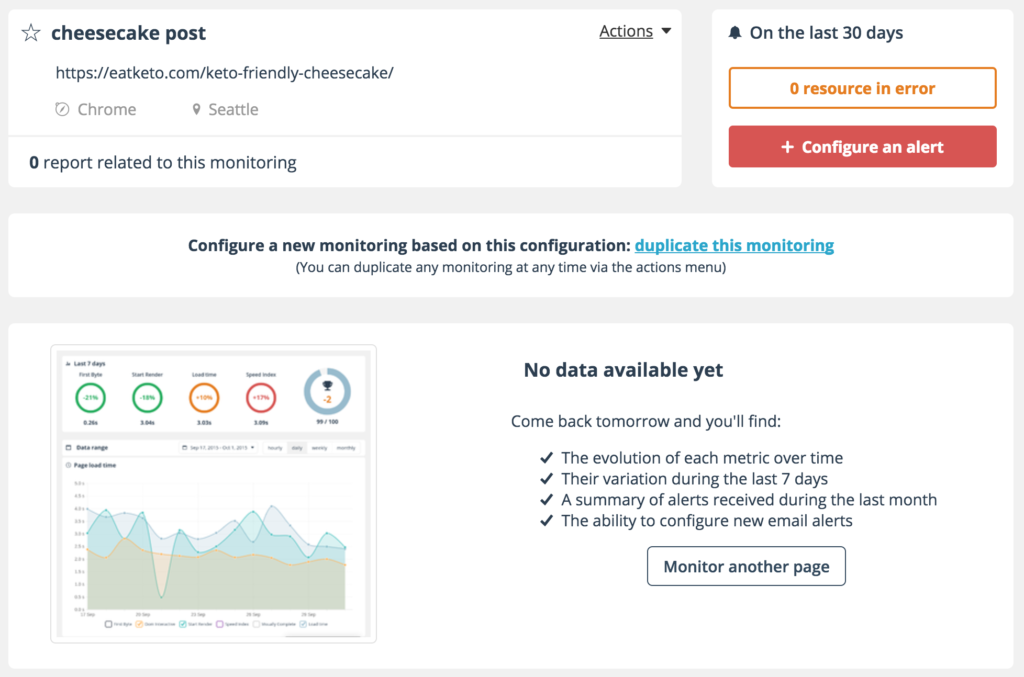
Task: Switch chart to the weekly tab
Action: pos(319,448)
